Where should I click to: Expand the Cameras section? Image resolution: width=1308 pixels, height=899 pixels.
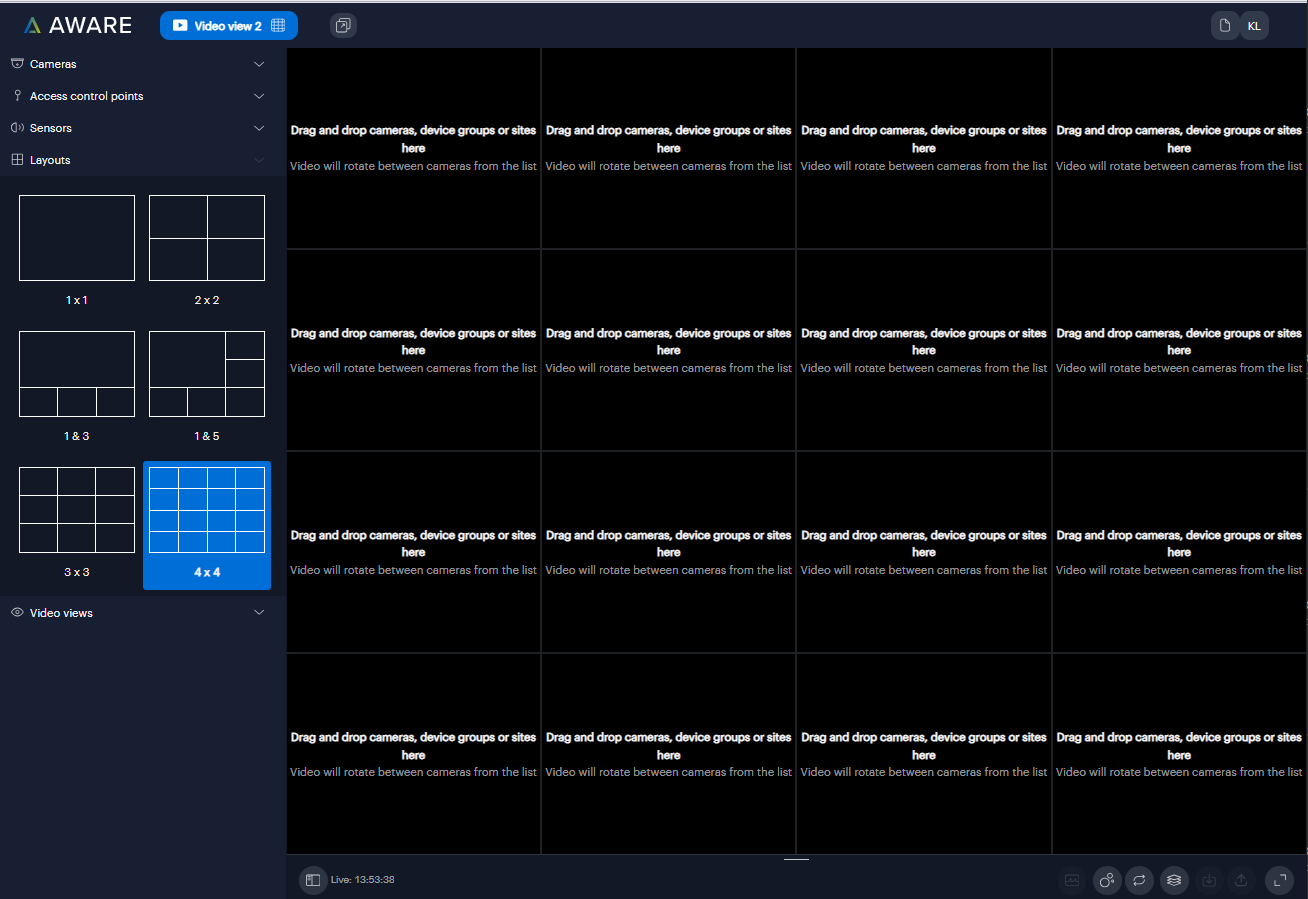click(139, 63)
